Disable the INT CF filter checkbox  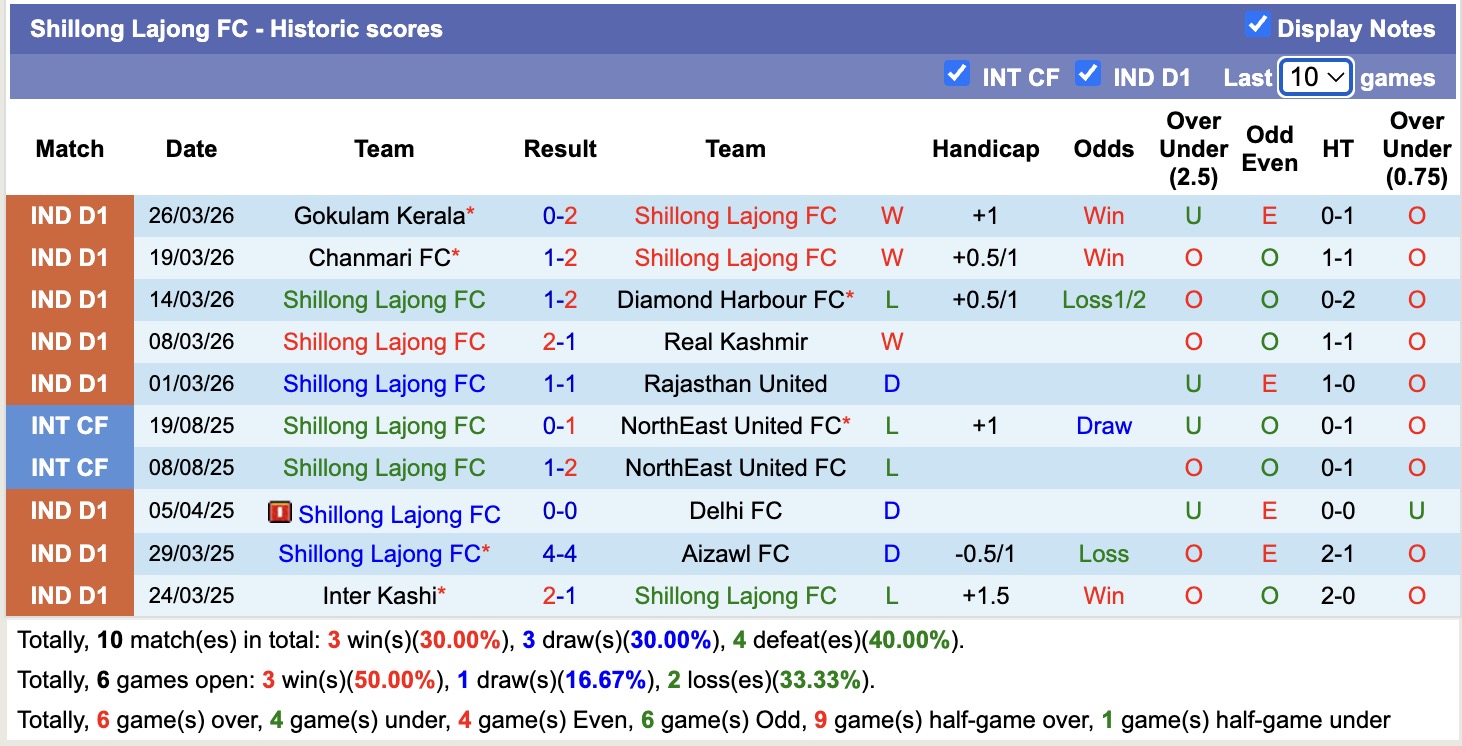click(x=956, y=73)
